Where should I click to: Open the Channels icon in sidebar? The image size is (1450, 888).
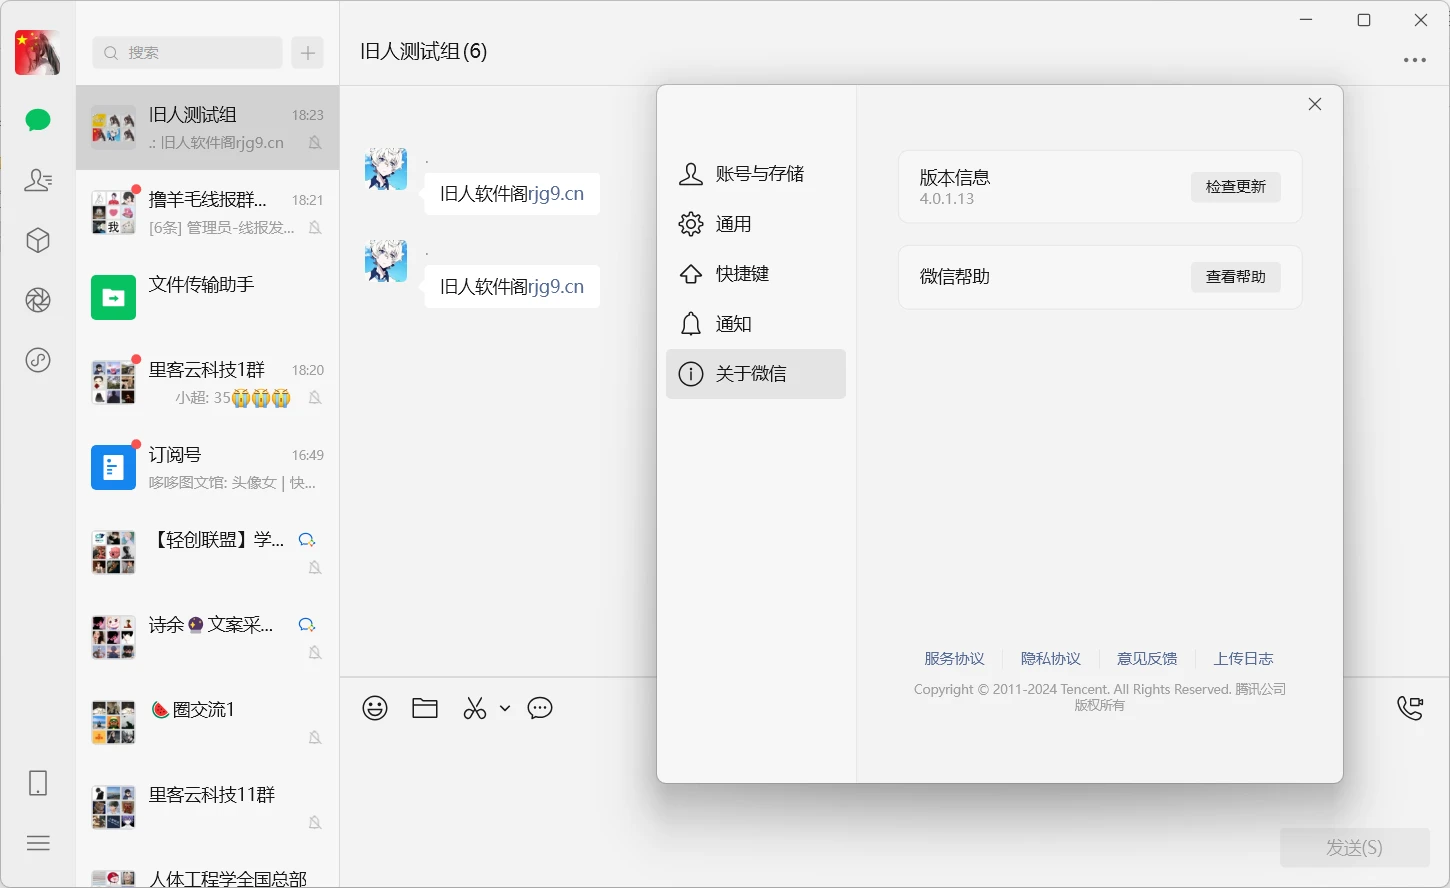(x=38, y=360)
